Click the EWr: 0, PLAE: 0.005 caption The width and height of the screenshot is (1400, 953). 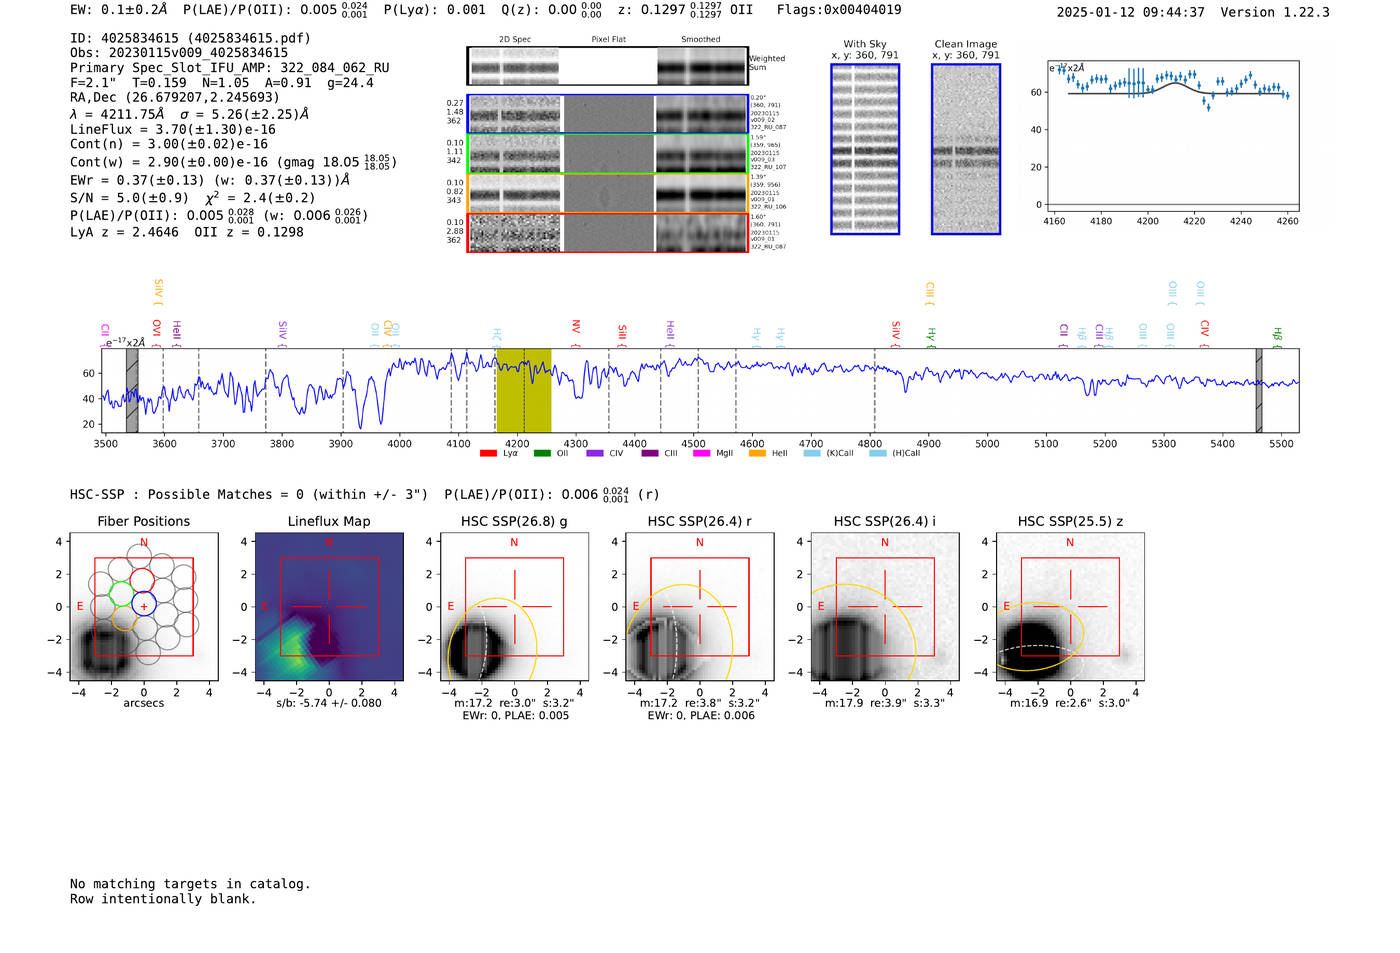point(516,716)
